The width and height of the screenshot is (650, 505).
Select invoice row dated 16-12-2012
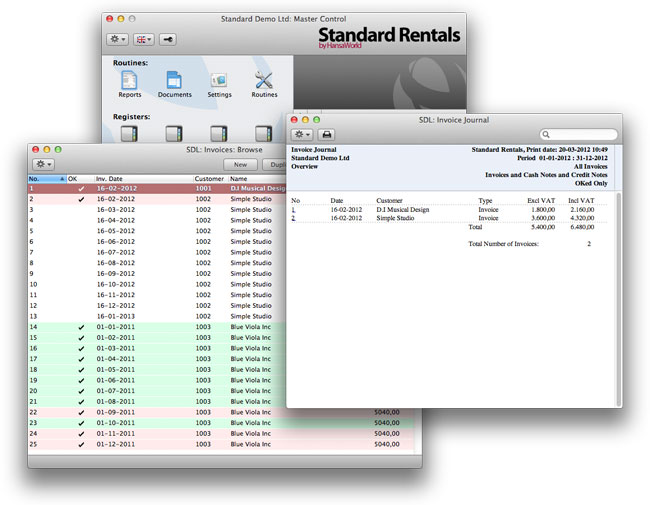coord(157,306)
